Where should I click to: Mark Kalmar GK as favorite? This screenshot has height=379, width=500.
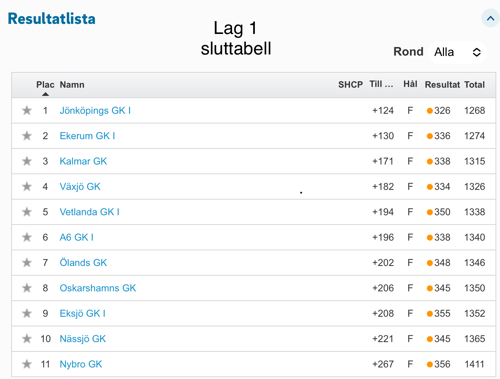pyautogui.click(x=27, y=161)
